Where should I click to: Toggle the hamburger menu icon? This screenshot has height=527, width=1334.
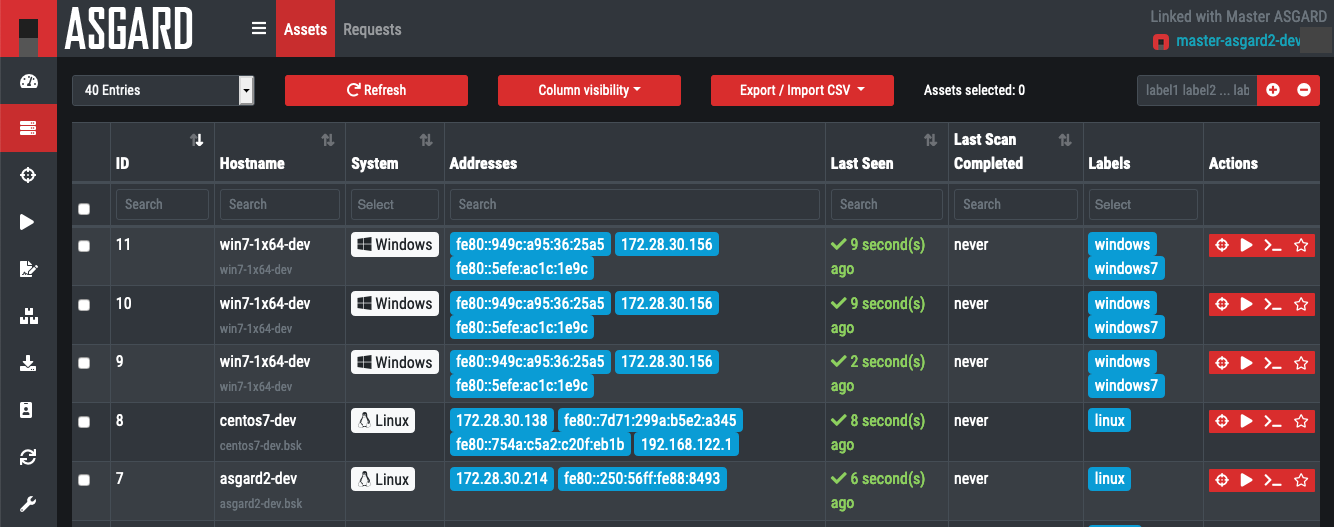point(259,29)
